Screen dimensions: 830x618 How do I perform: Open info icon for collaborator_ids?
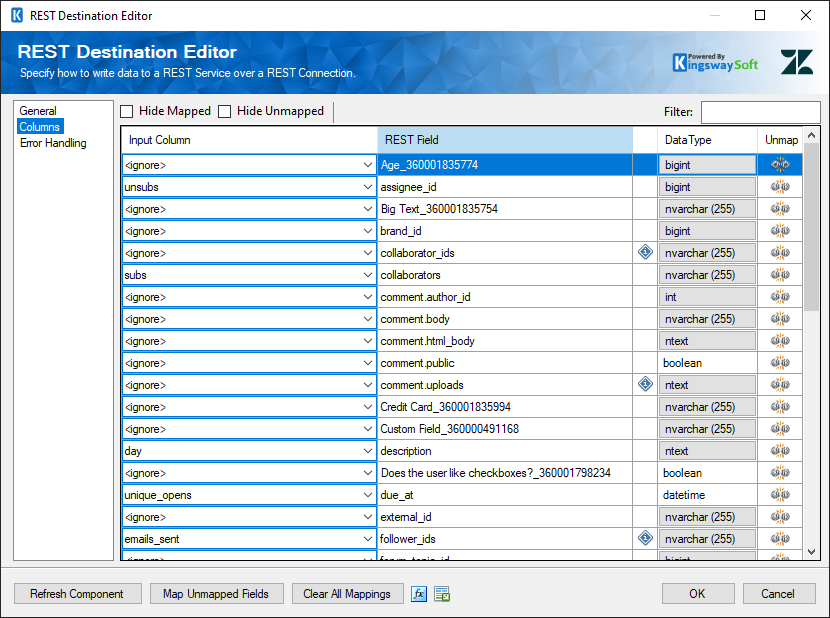645,252
